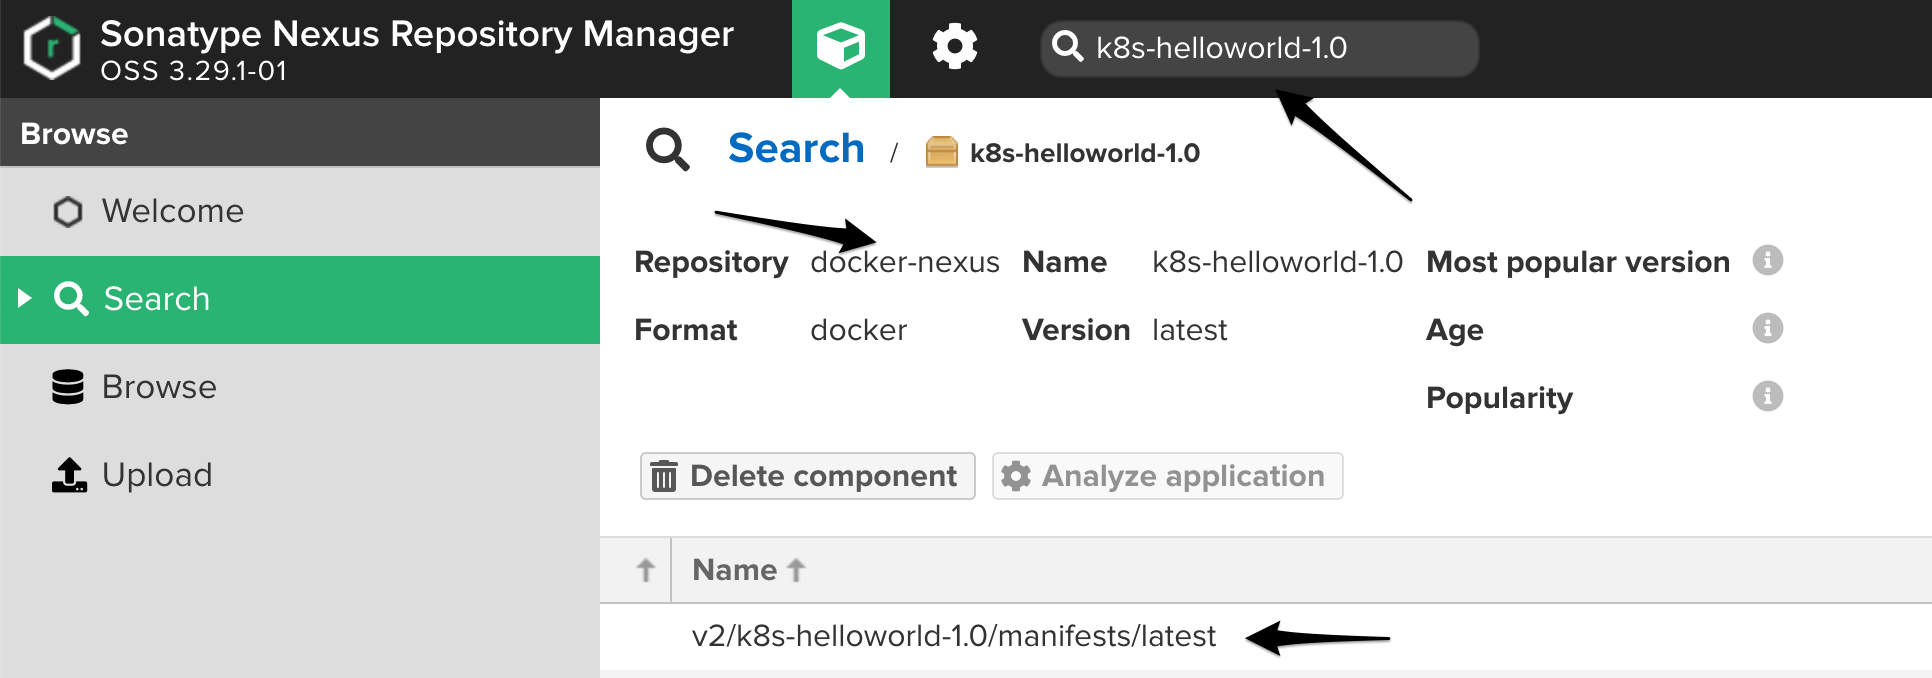This screenshot has height=678, width=1932.
Task: Click the Delete component button
Action: tap(807, 476)
